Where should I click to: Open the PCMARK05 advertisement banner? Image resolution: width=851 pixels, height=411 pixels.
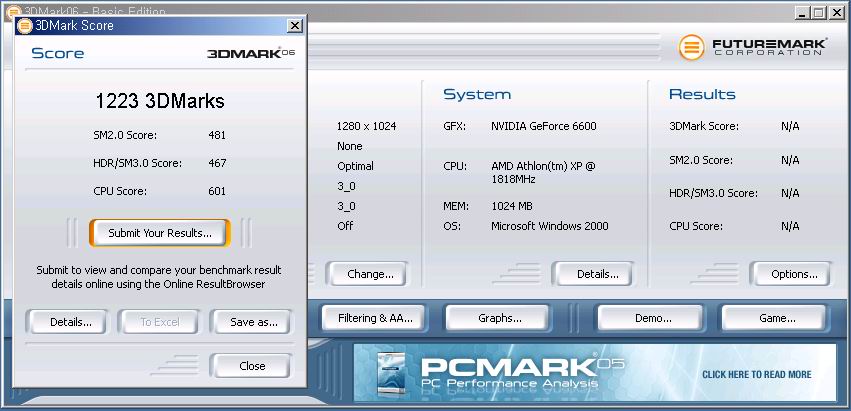click(595, 372)
